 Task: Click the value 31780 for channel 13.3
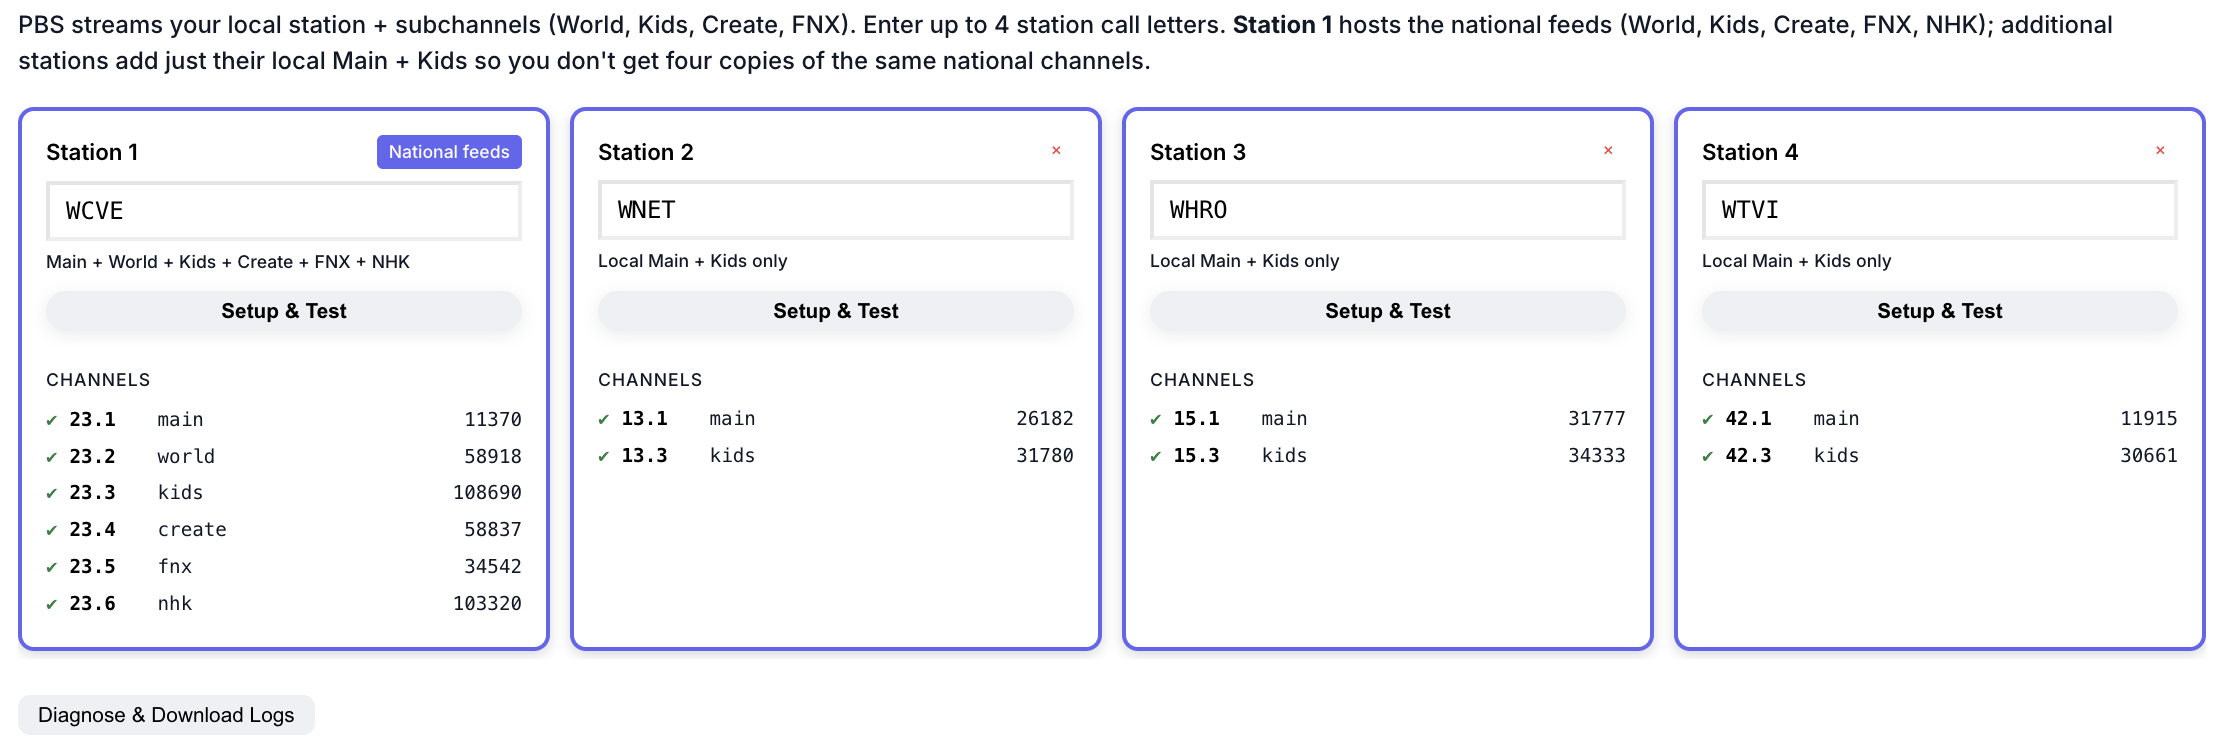1045,456
